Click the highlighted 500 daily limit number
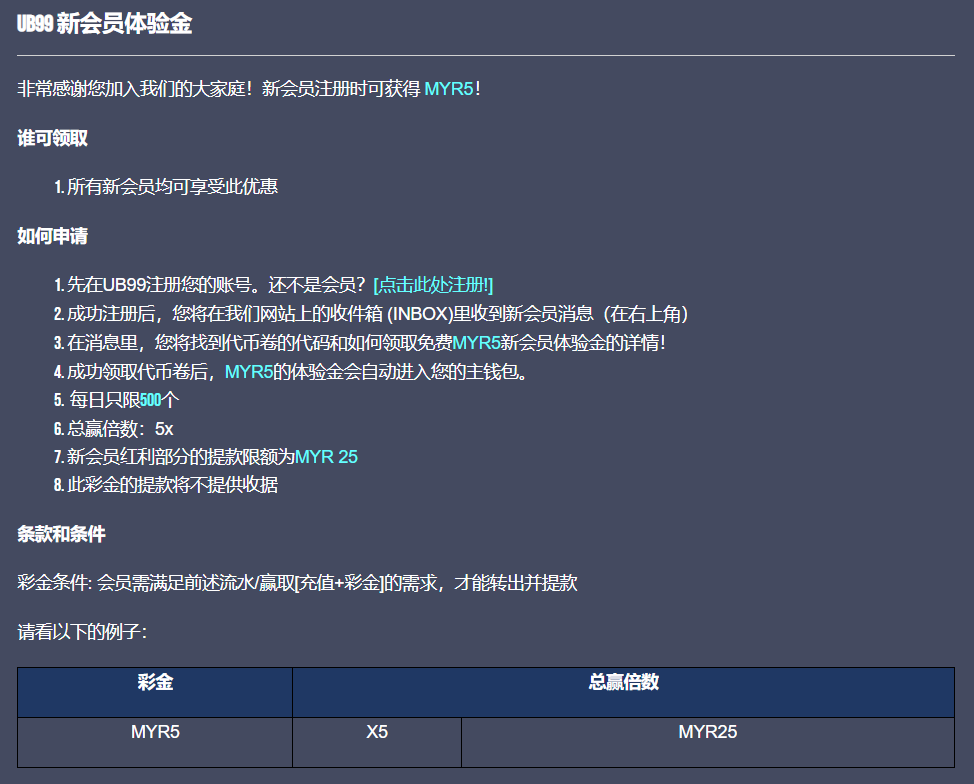This screenshot has height=784, width=974. pos(150,400)
